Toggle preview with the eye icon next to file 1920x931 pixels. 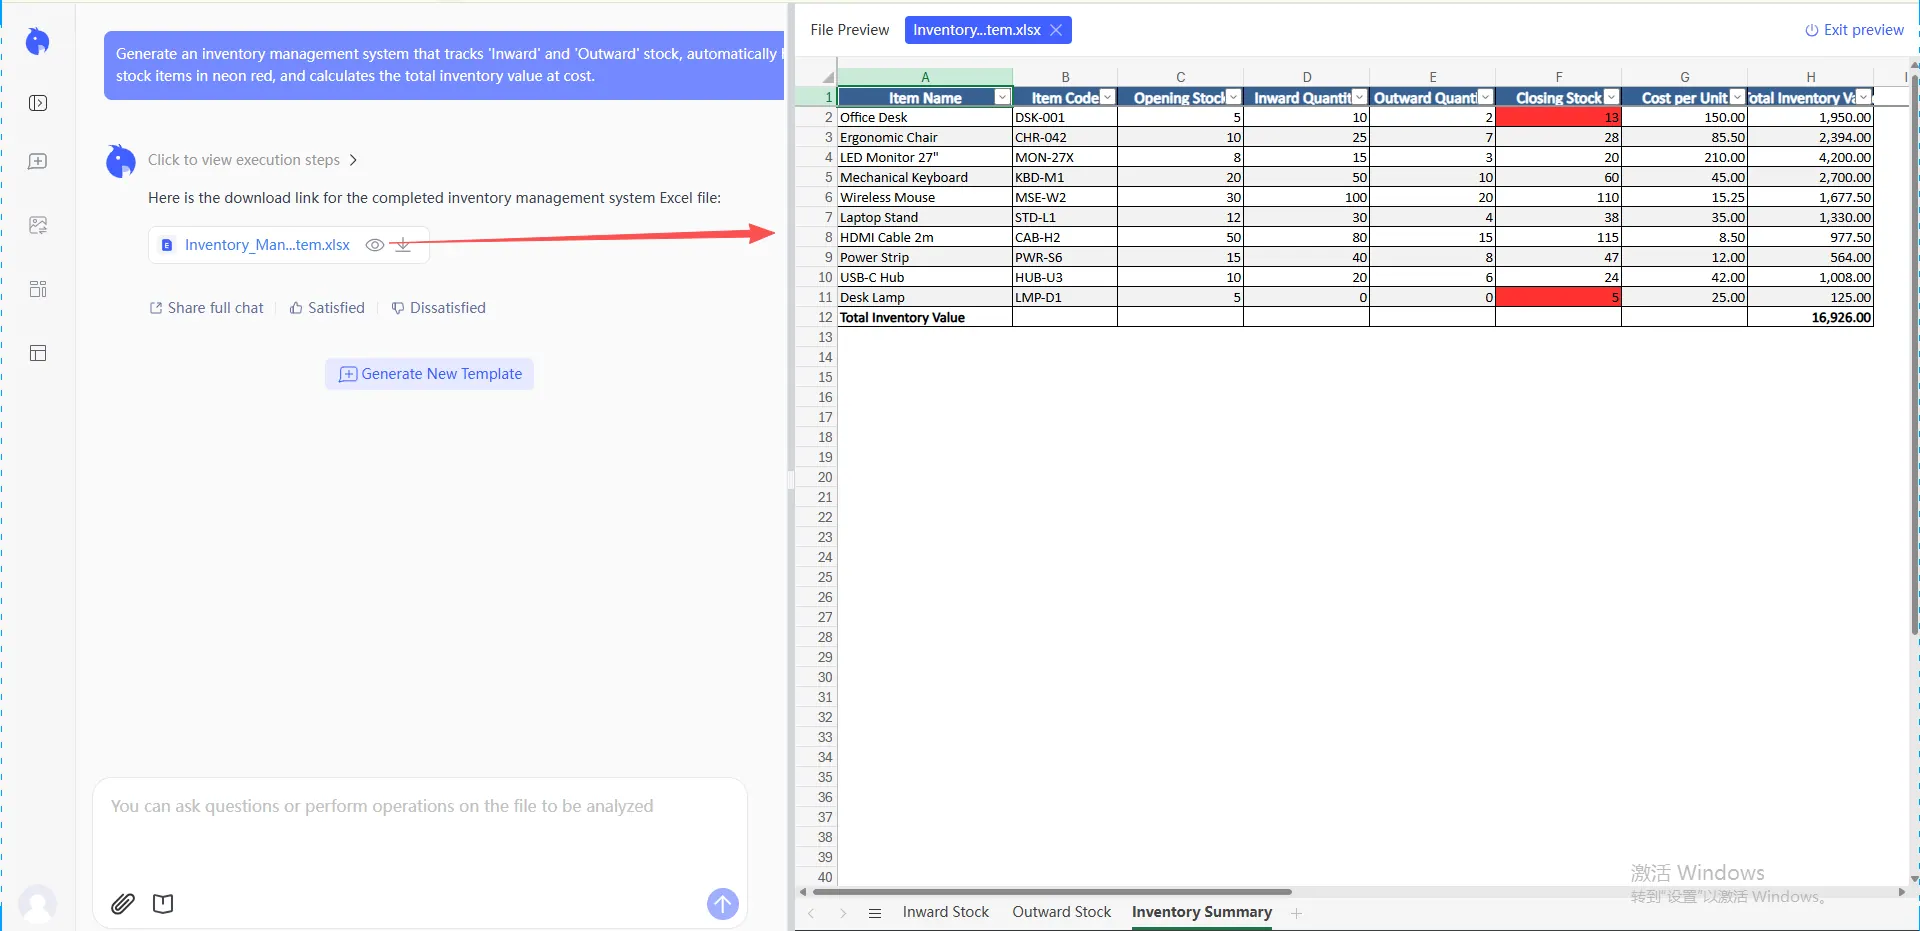click(x=374, y=244)
